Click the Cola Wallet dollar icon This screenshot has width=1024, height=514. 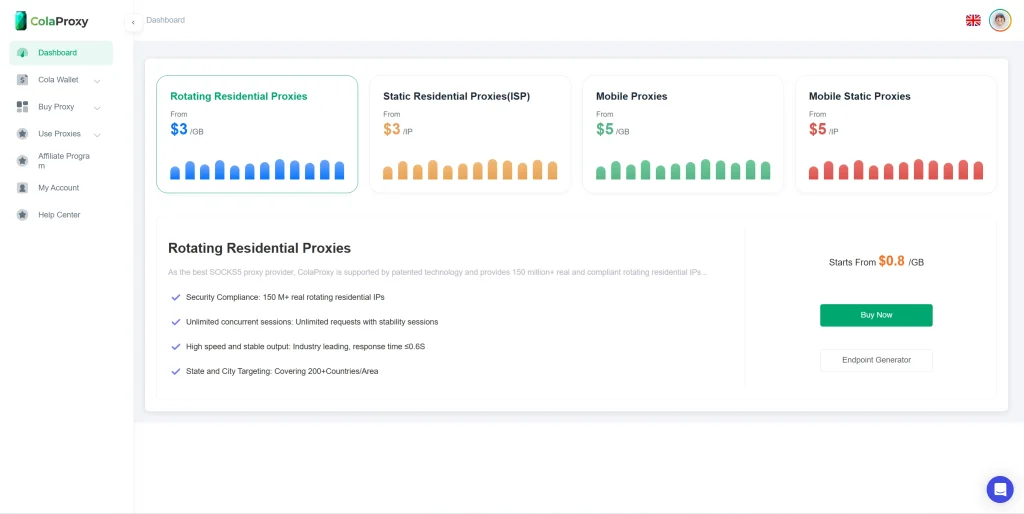(x=22, y=80)
